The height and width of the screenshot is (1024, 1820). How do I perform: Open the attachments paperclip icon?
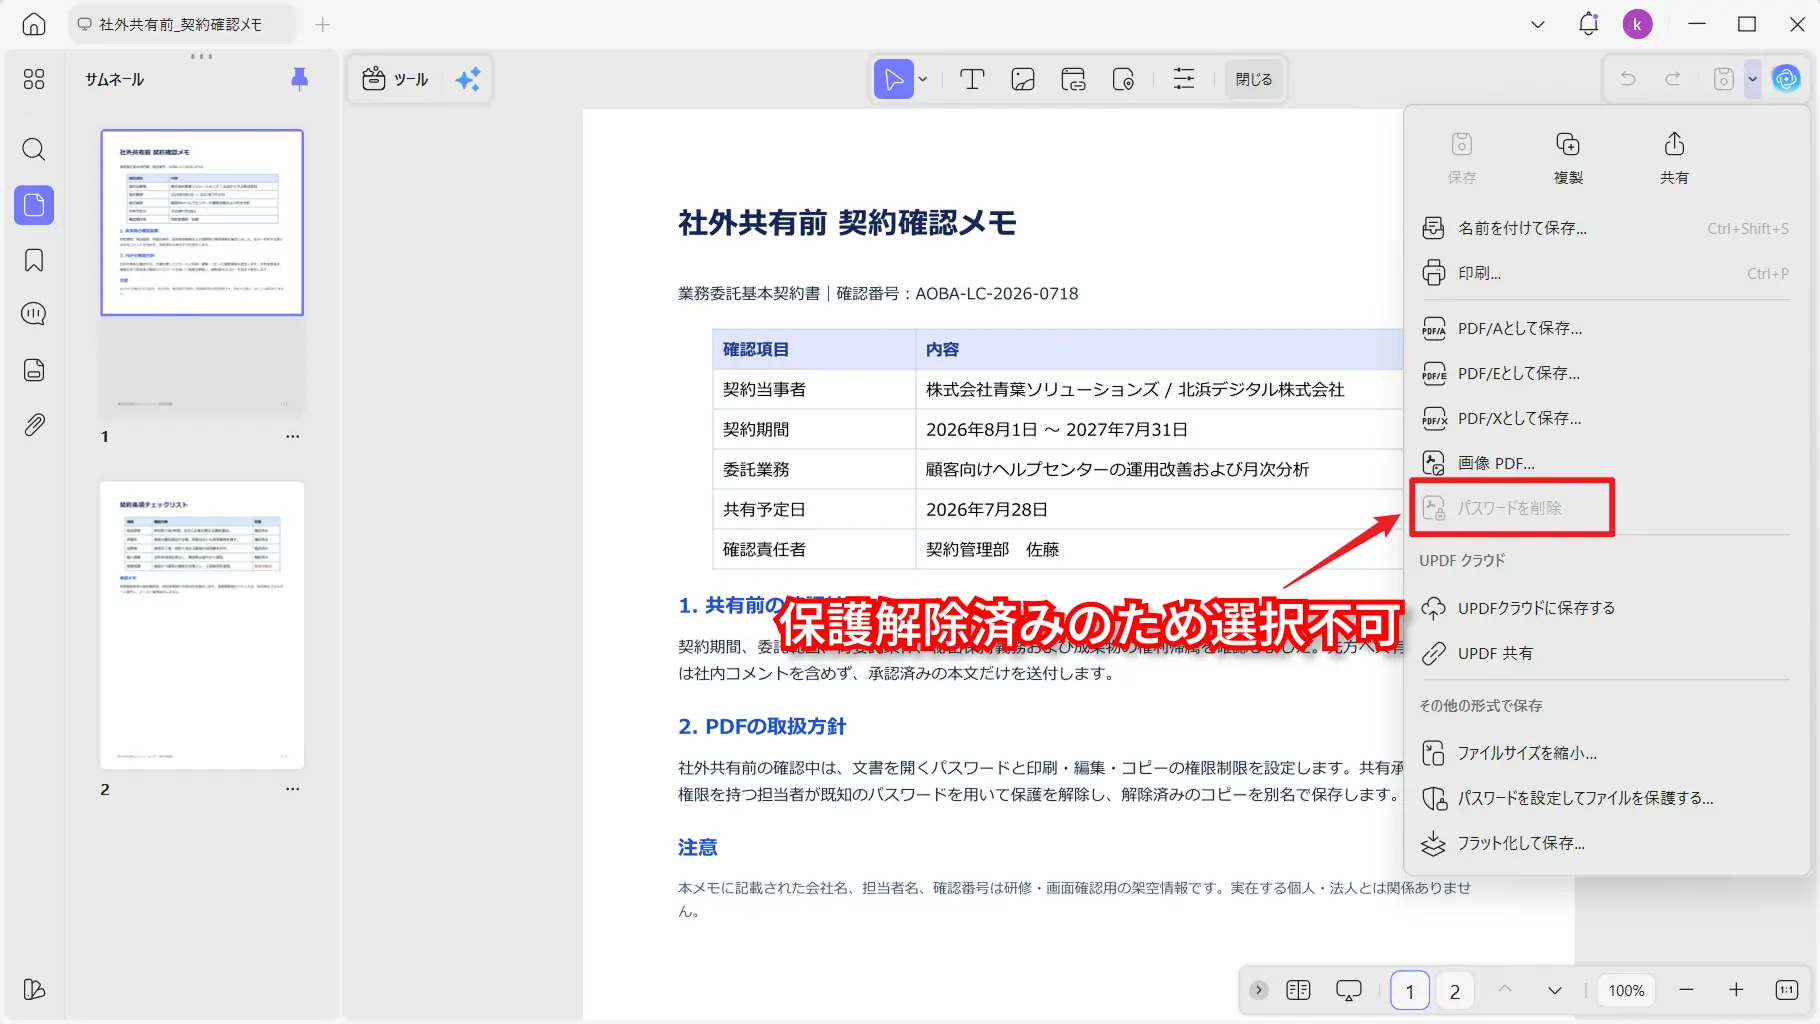[x=34, y=425]
